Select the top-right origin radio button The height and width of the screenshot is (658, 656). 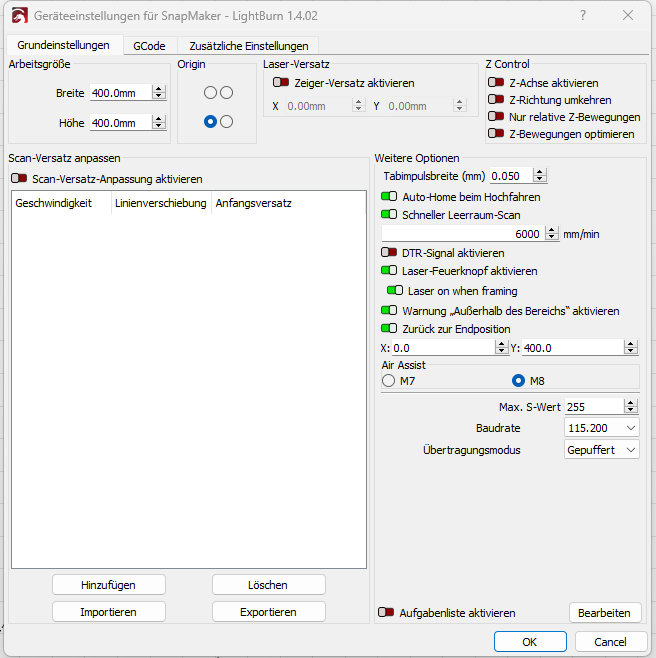click(226, 92)
